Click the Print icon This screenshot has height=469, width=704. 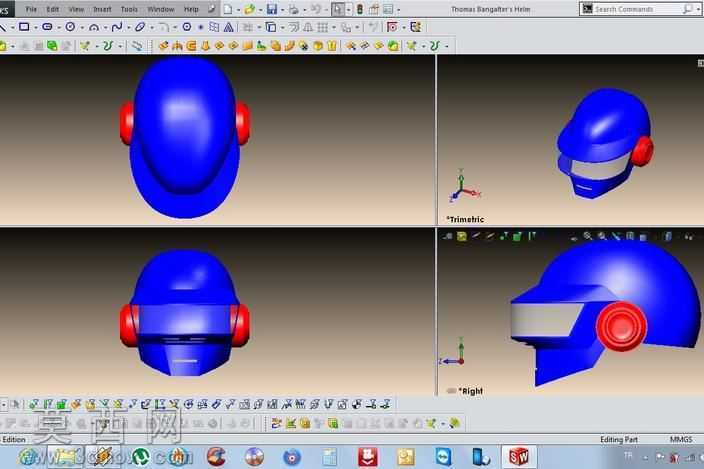click(x=294, y=9)
